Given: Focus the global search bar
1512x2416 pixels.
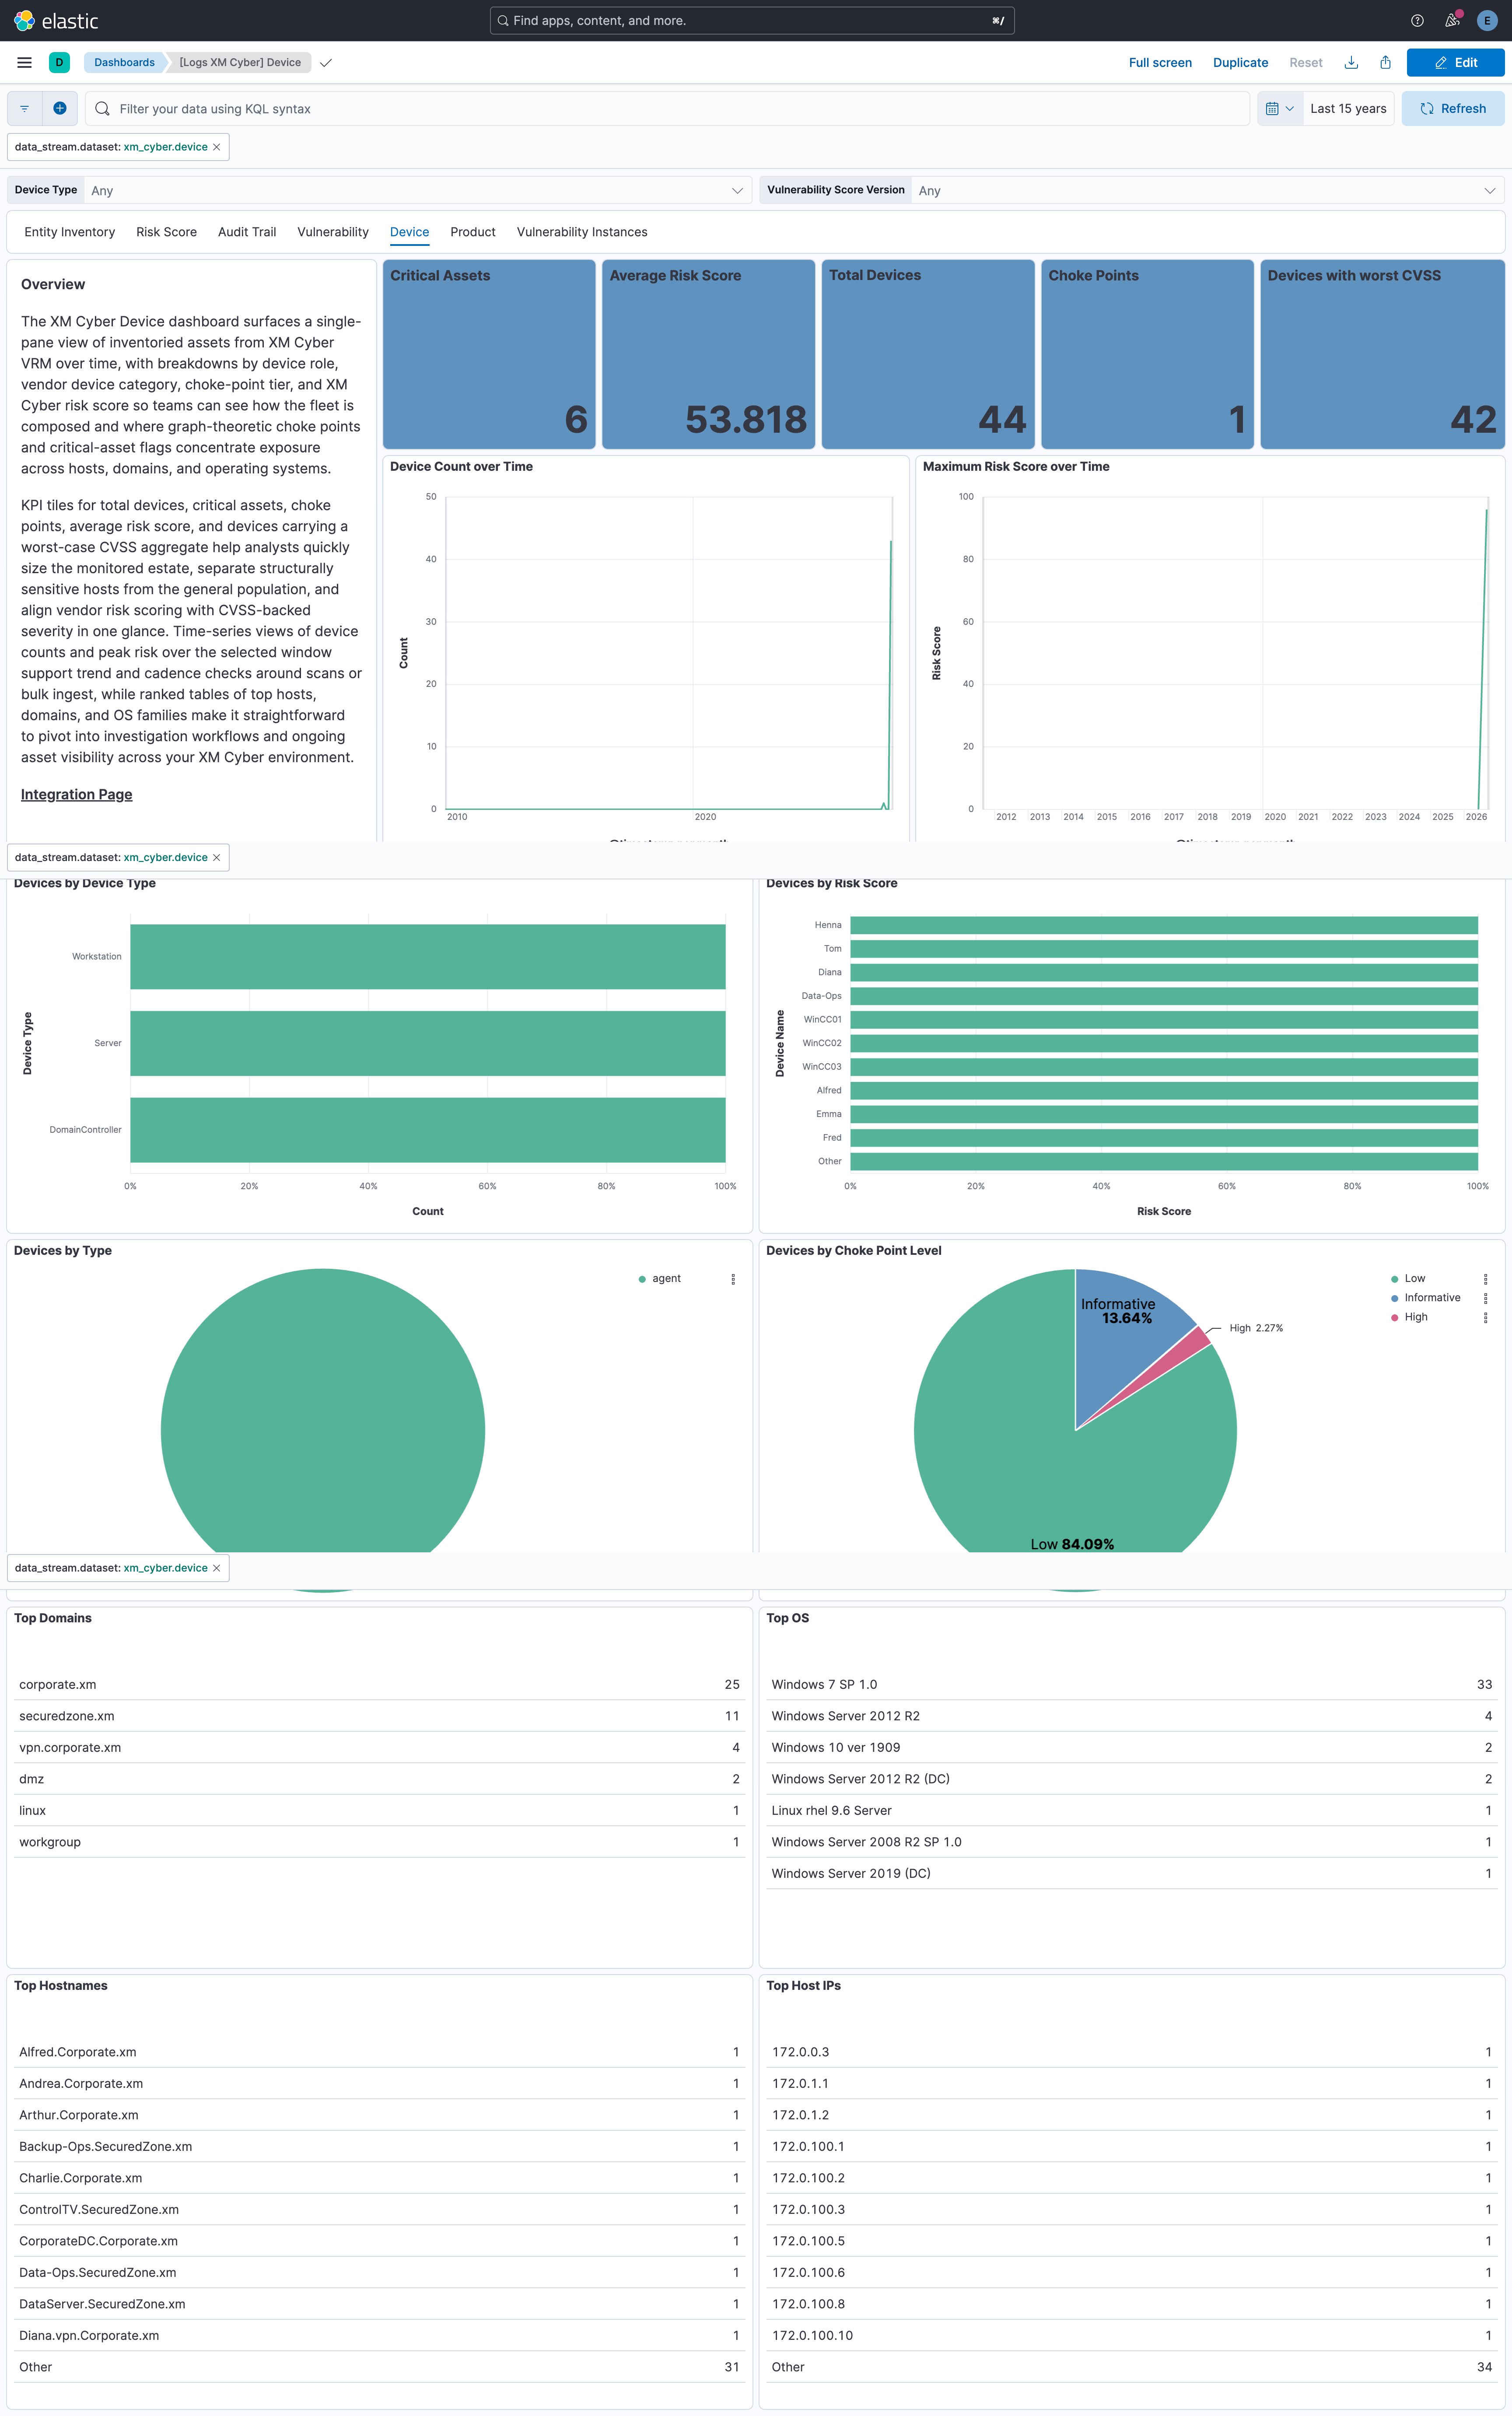Looking at the screenshot, I should click(752, 21).
